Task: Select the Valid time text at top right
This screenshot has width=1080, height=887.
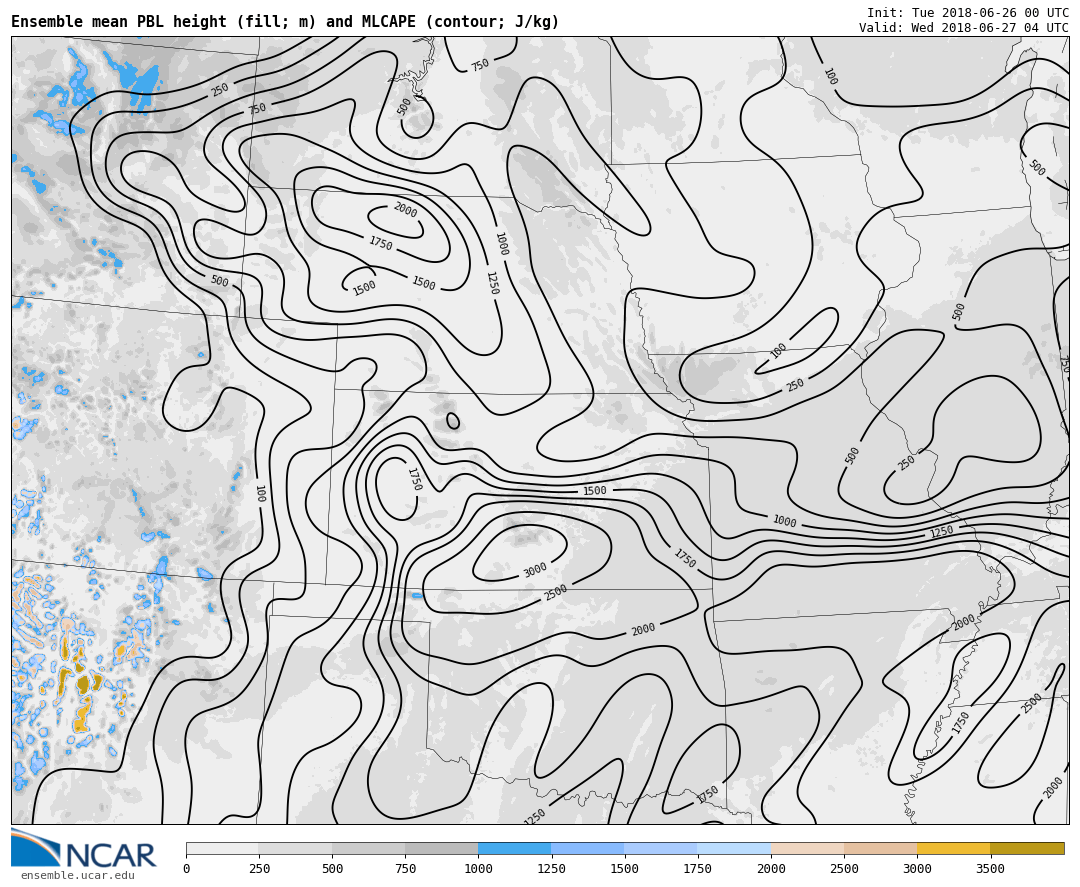Action: [963, 28]
